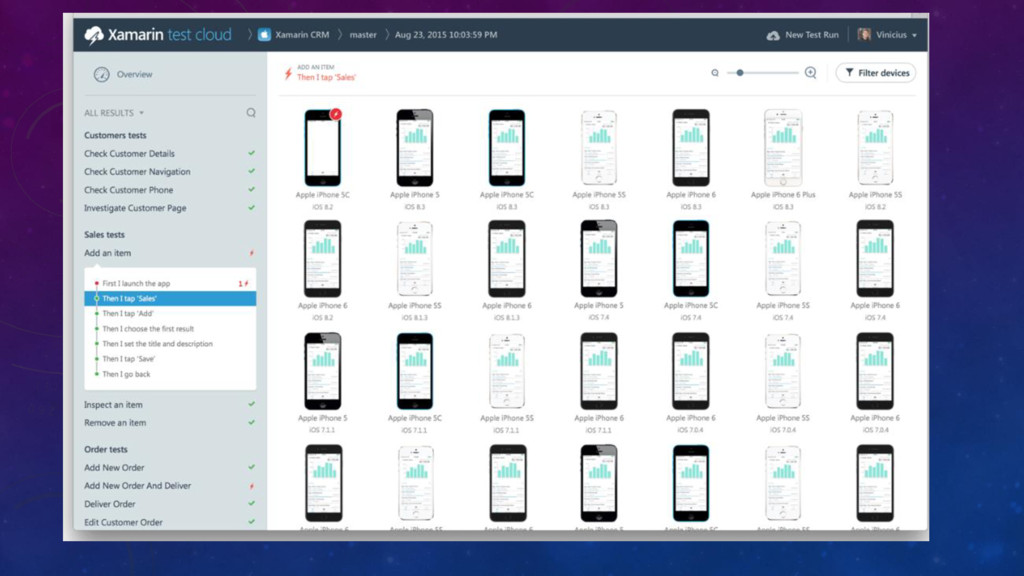Open the Xamarin CRM breadcrumb
1024x576 pixels.
tap(302, 35)
